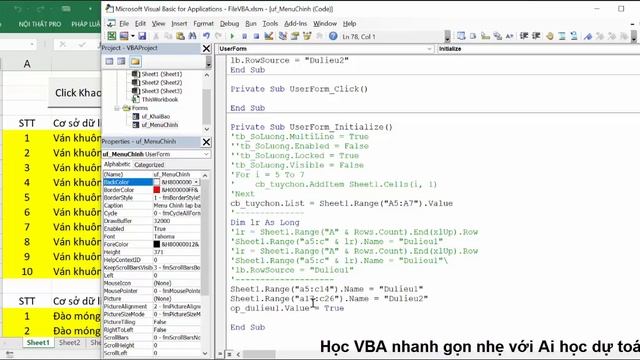The image size is (640, 360).
Task: Open Find with binoculars icon
Action: (x=192, y=36)
